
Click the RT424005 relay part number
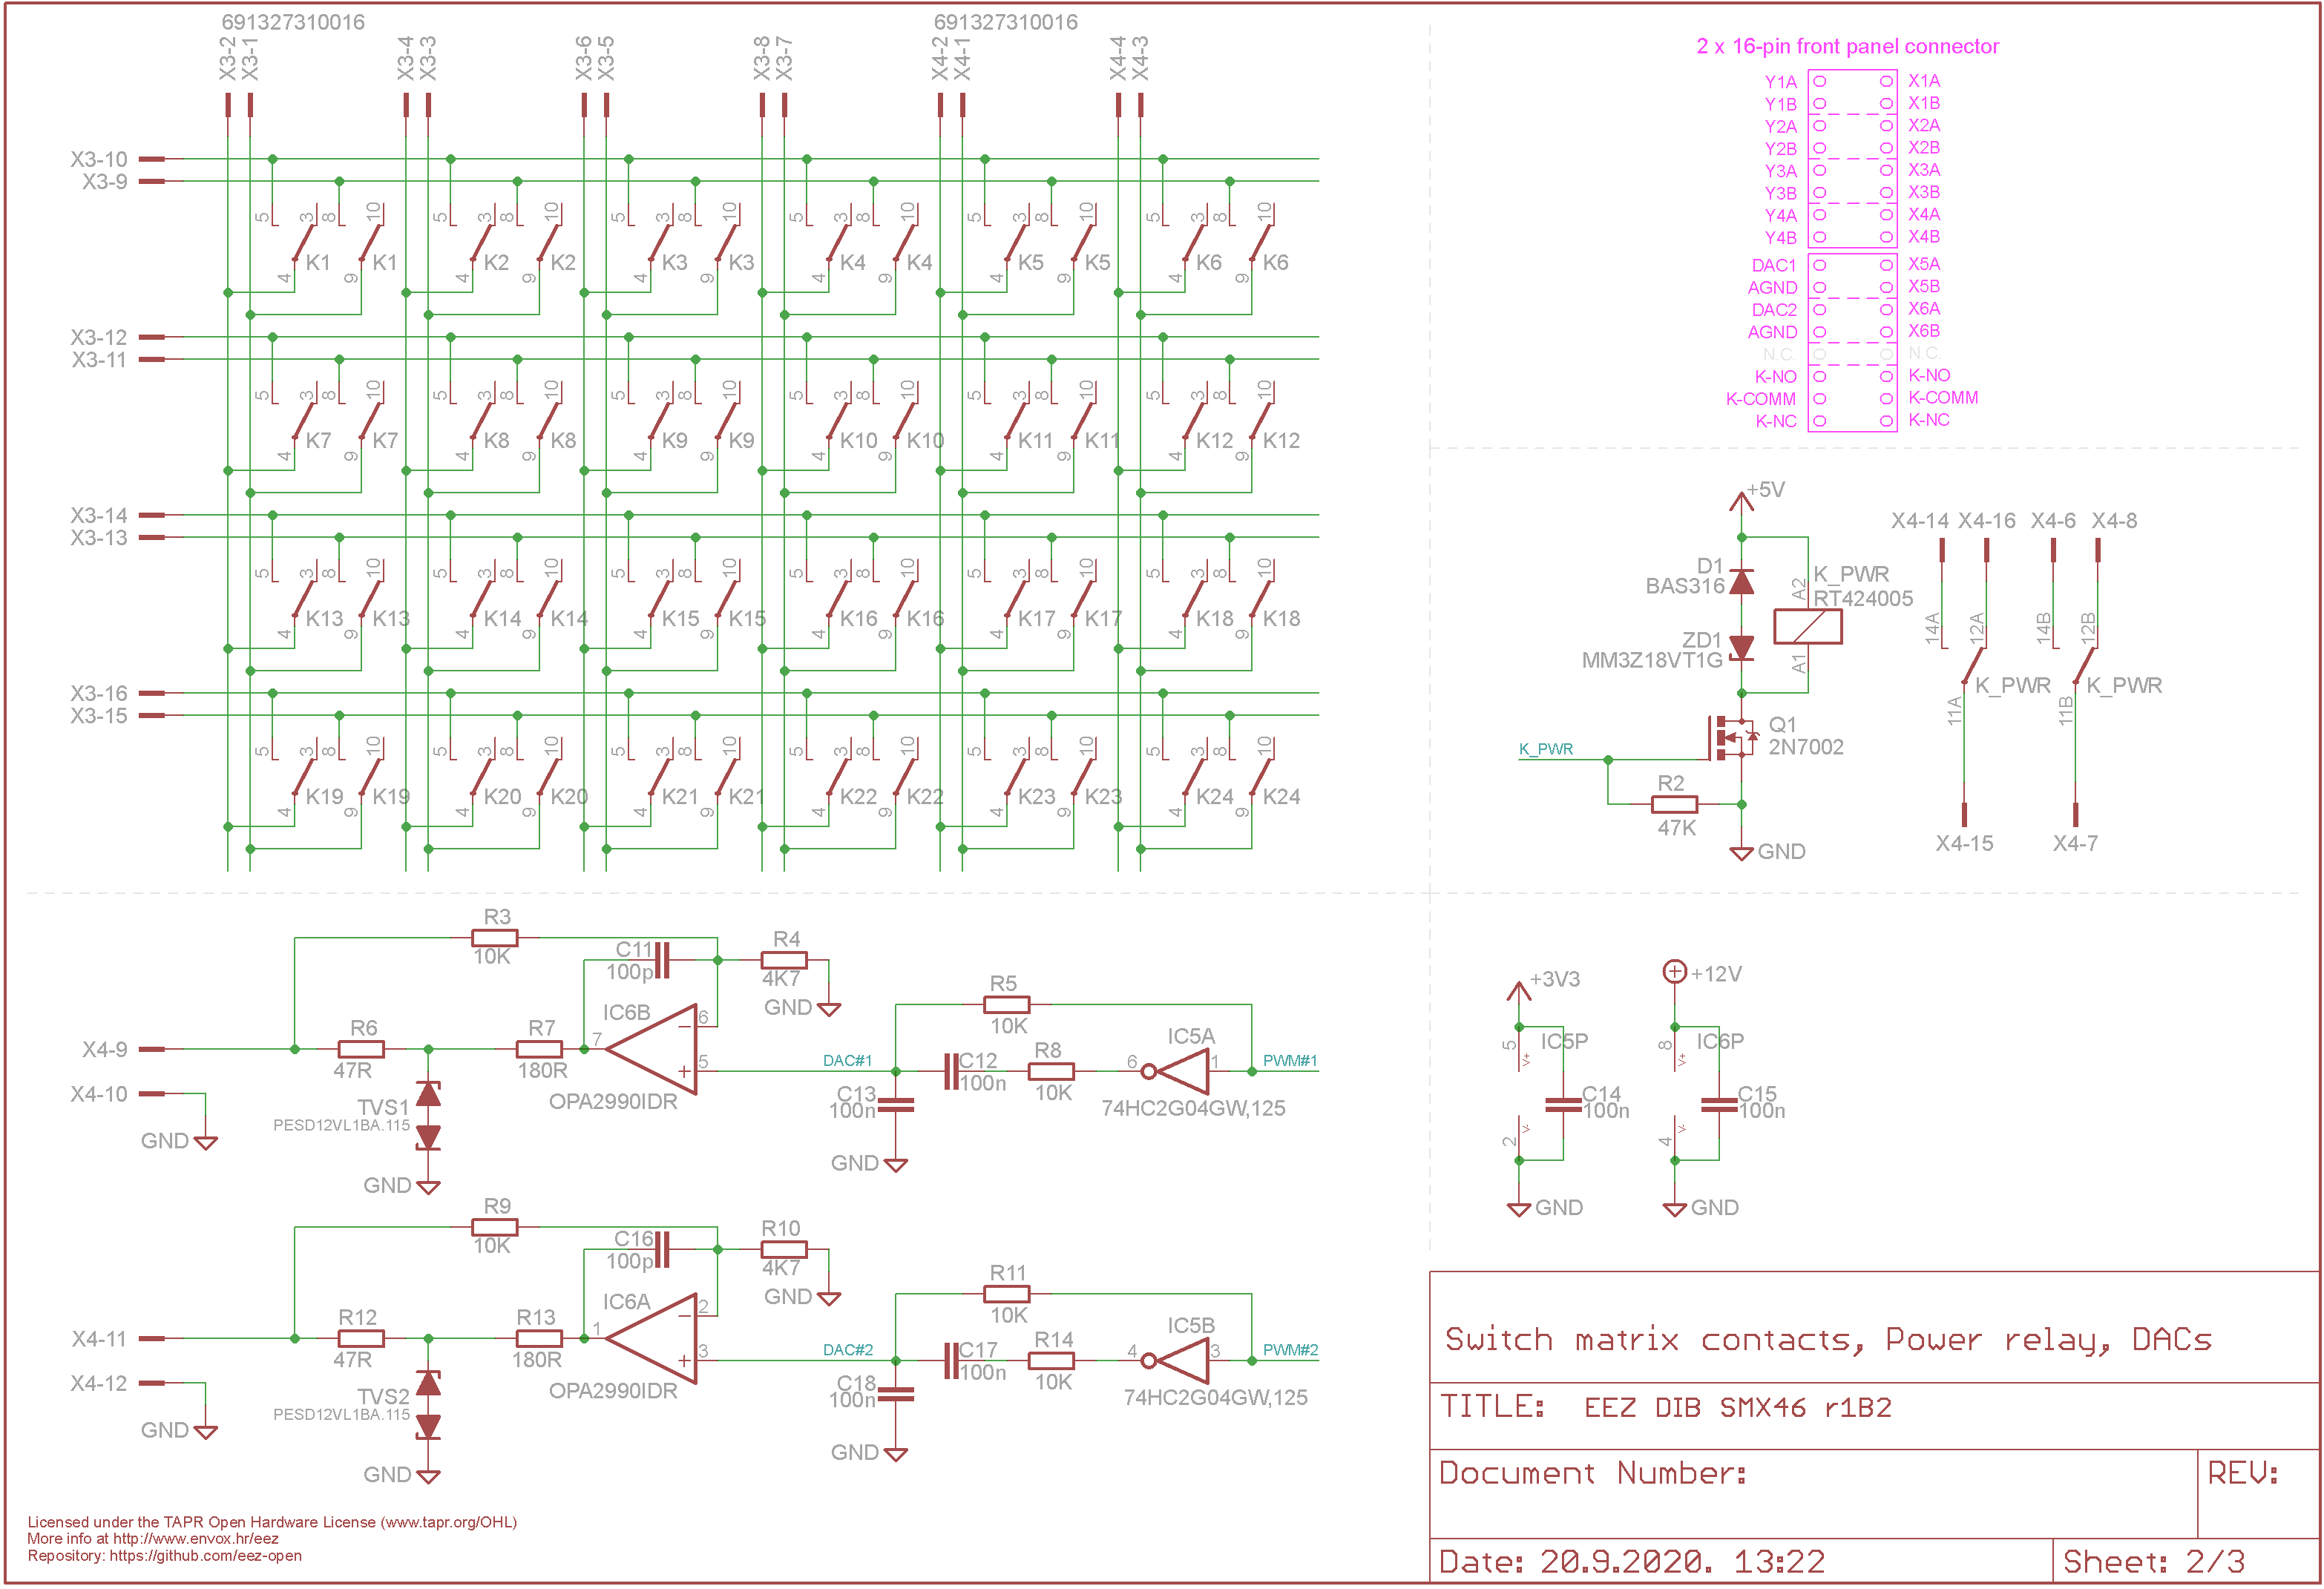coord(1862,598)
